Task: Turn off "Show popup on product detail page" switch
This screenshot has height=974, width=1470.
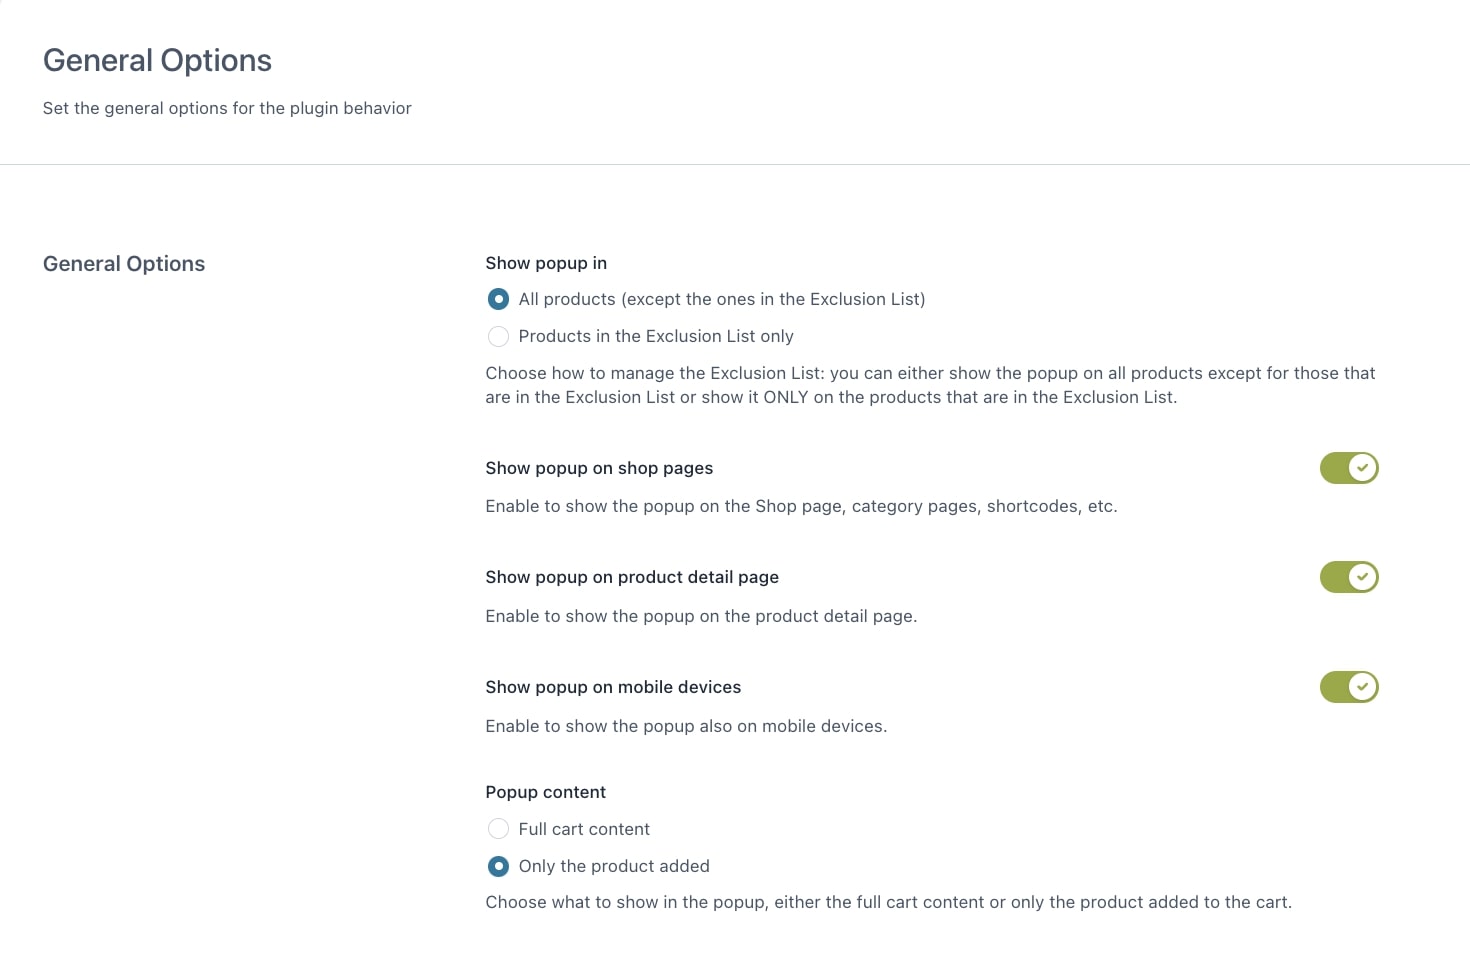Action: [x=1349, y=577]
